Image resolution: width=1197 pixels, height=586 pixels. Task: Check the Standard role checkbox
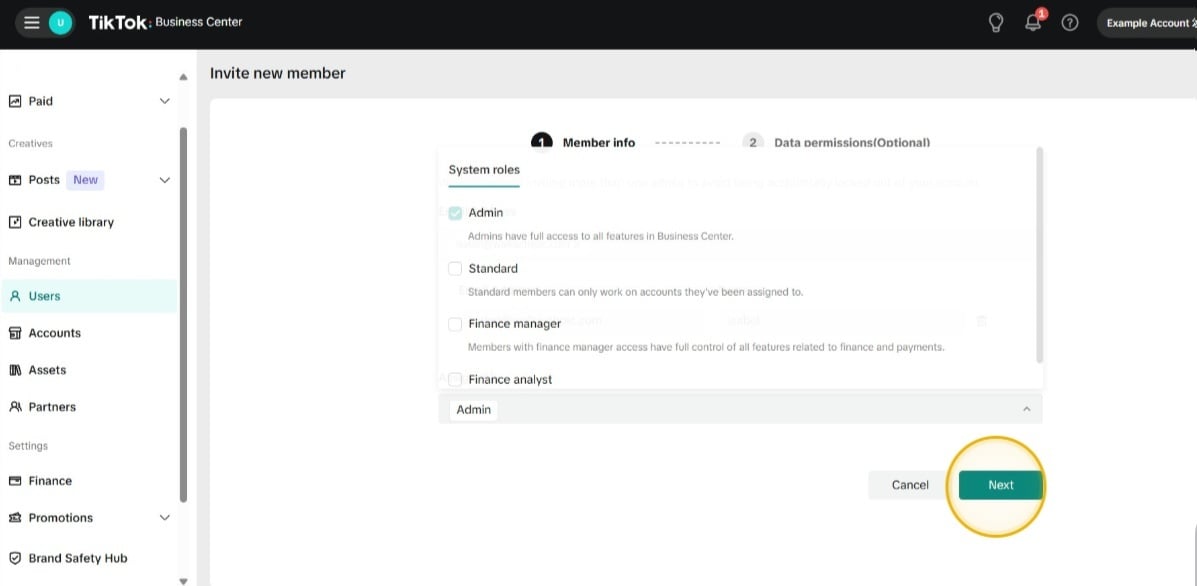[x=455, y=269]
